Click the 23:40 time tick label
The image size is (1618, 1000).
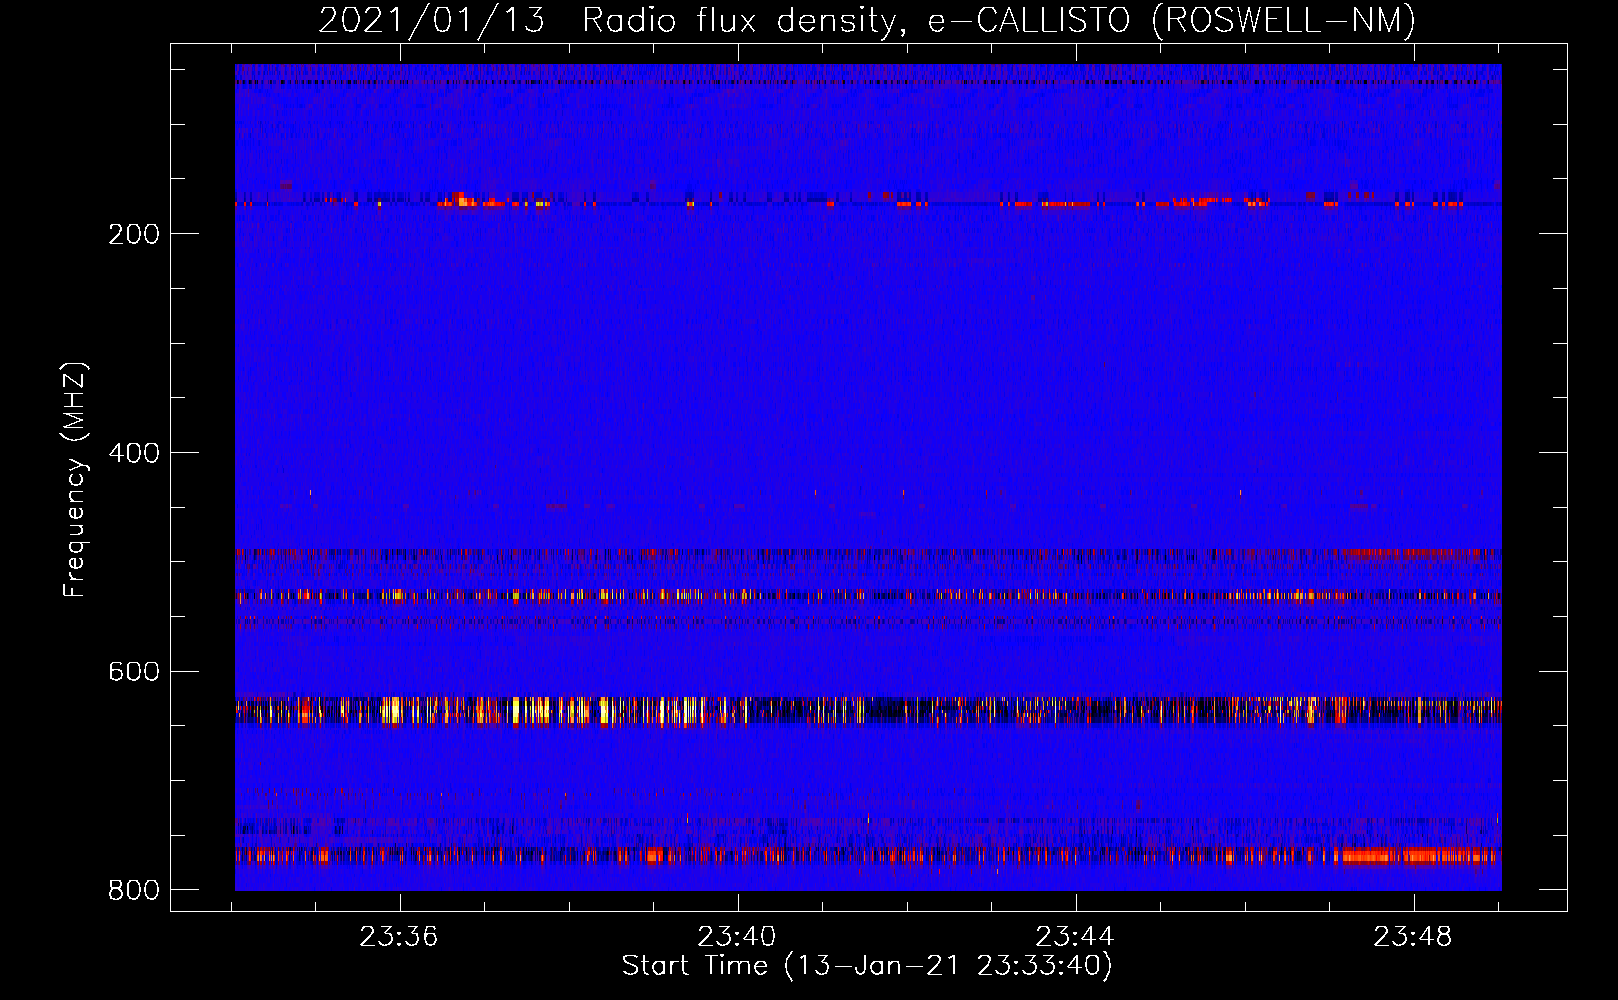point(737,937)
